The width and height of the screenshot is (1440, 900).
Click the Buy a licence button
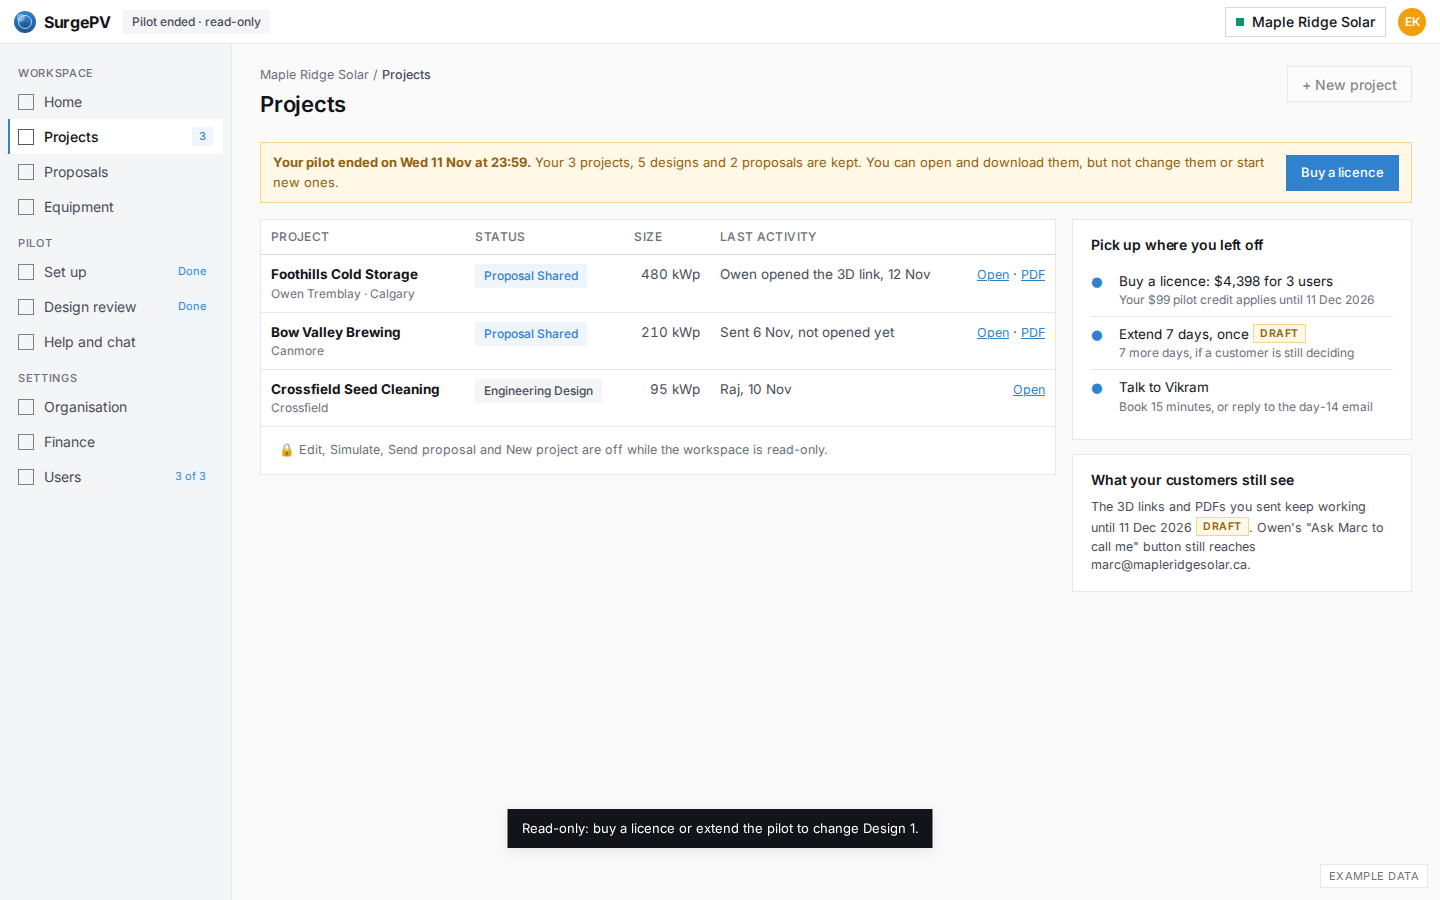[x=1342, y=173]
